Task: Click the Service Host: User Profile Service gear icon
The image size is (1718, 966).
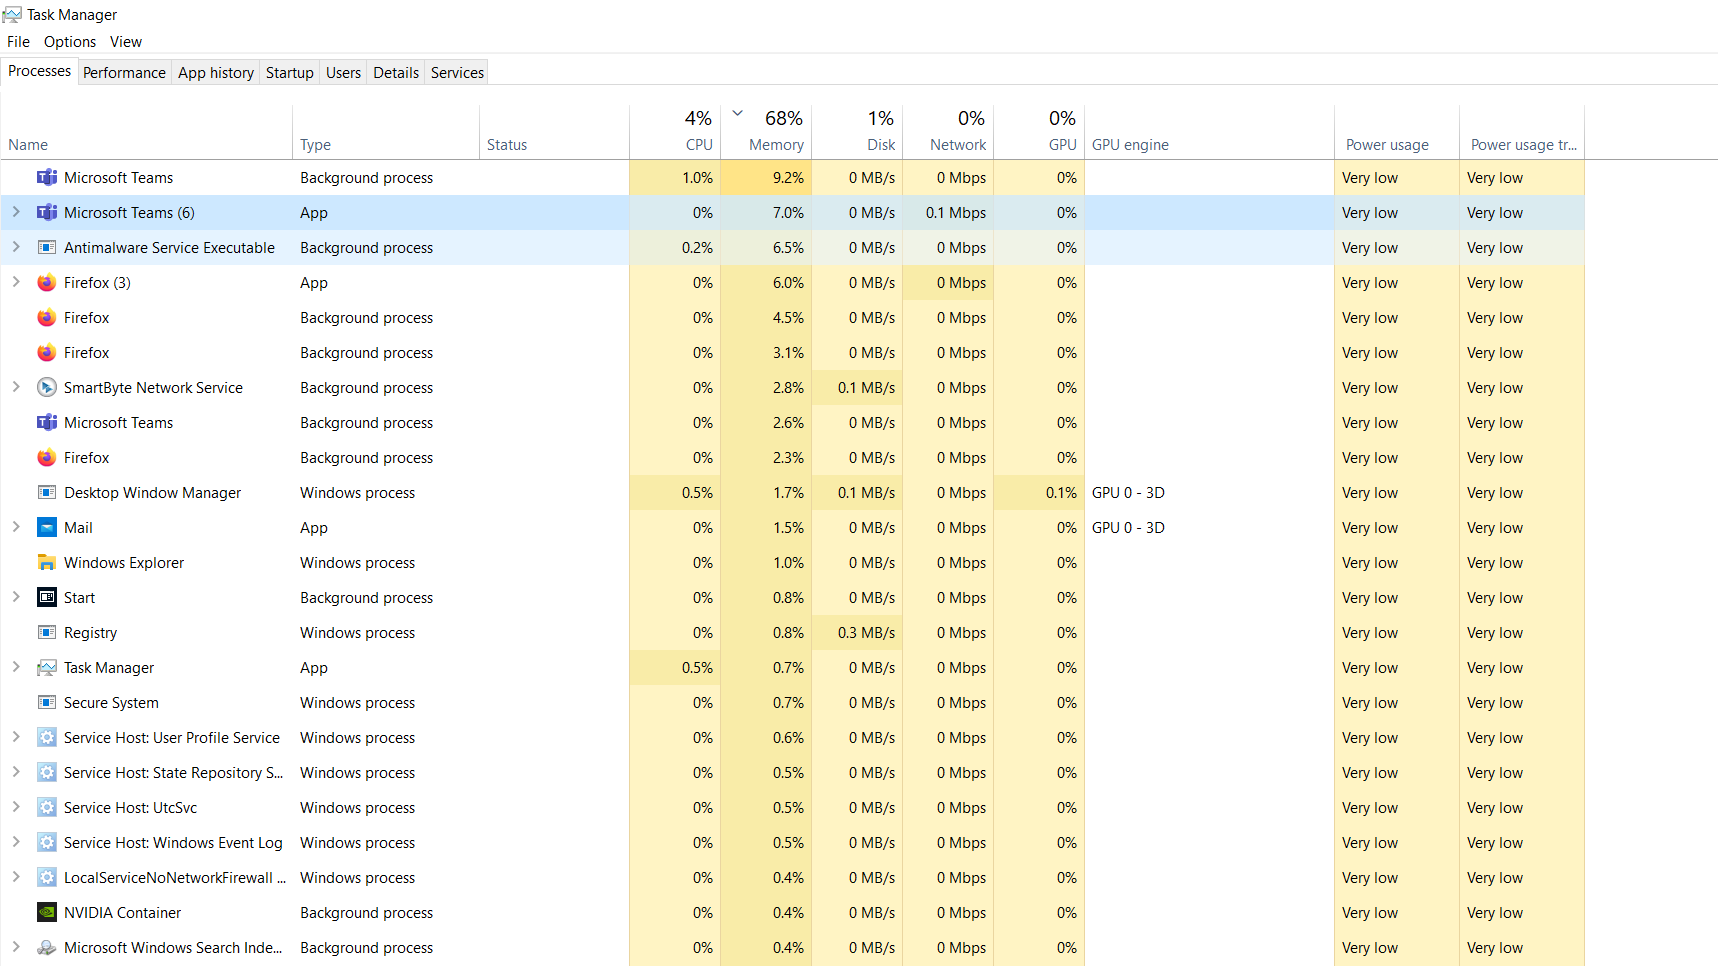Action: point(47,738)
